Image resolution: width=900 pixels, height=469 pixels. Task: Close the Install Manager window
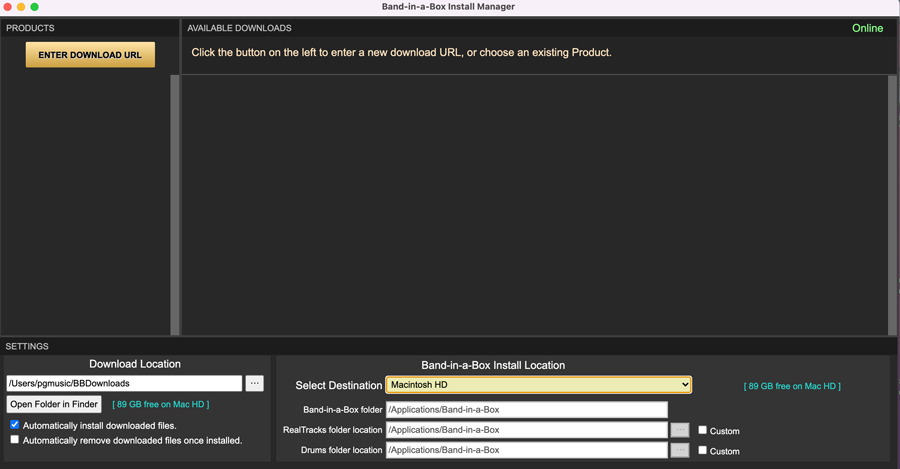coord(7,7)
